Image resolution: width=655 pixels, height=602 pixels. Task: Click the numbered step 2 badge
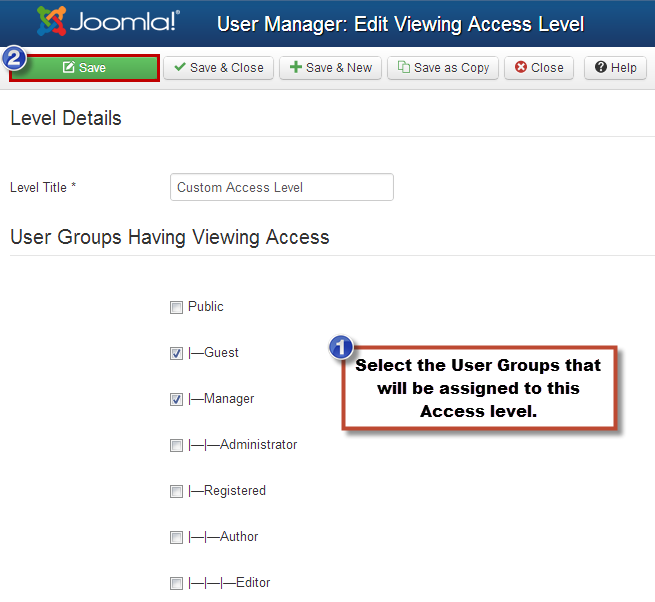(x=14, y=58)
